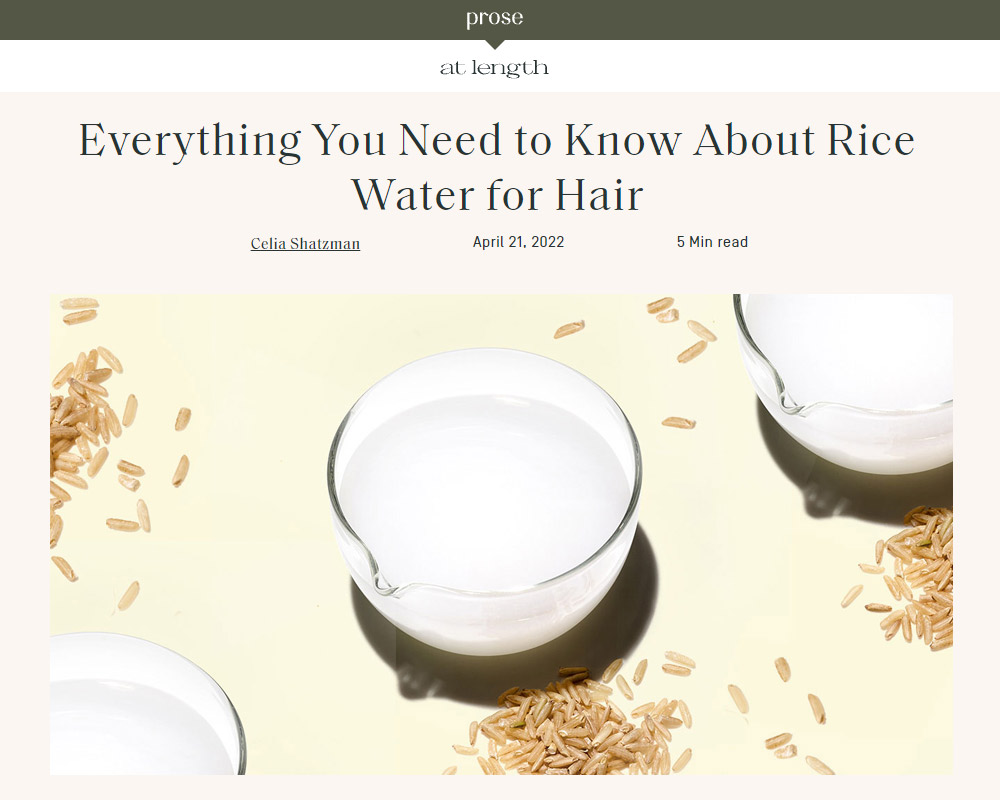Click the April 21, 2022 publish date
1000x800 pixels.
pos(518,242)
